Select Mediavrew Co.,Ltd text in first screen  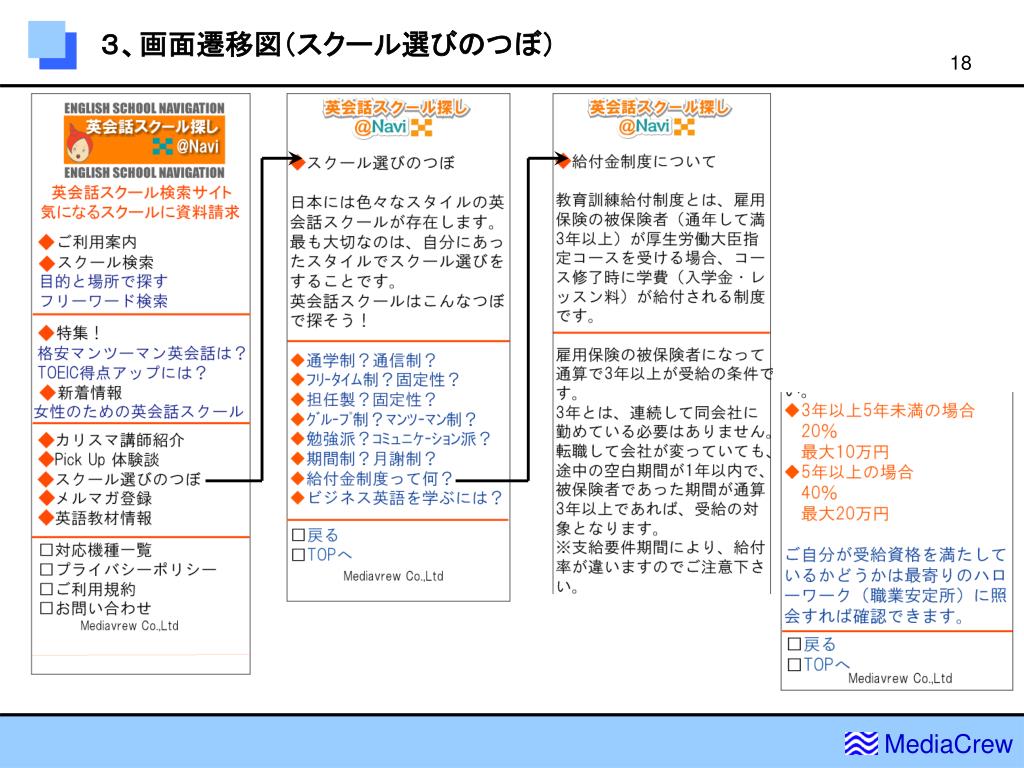(129, 626)
